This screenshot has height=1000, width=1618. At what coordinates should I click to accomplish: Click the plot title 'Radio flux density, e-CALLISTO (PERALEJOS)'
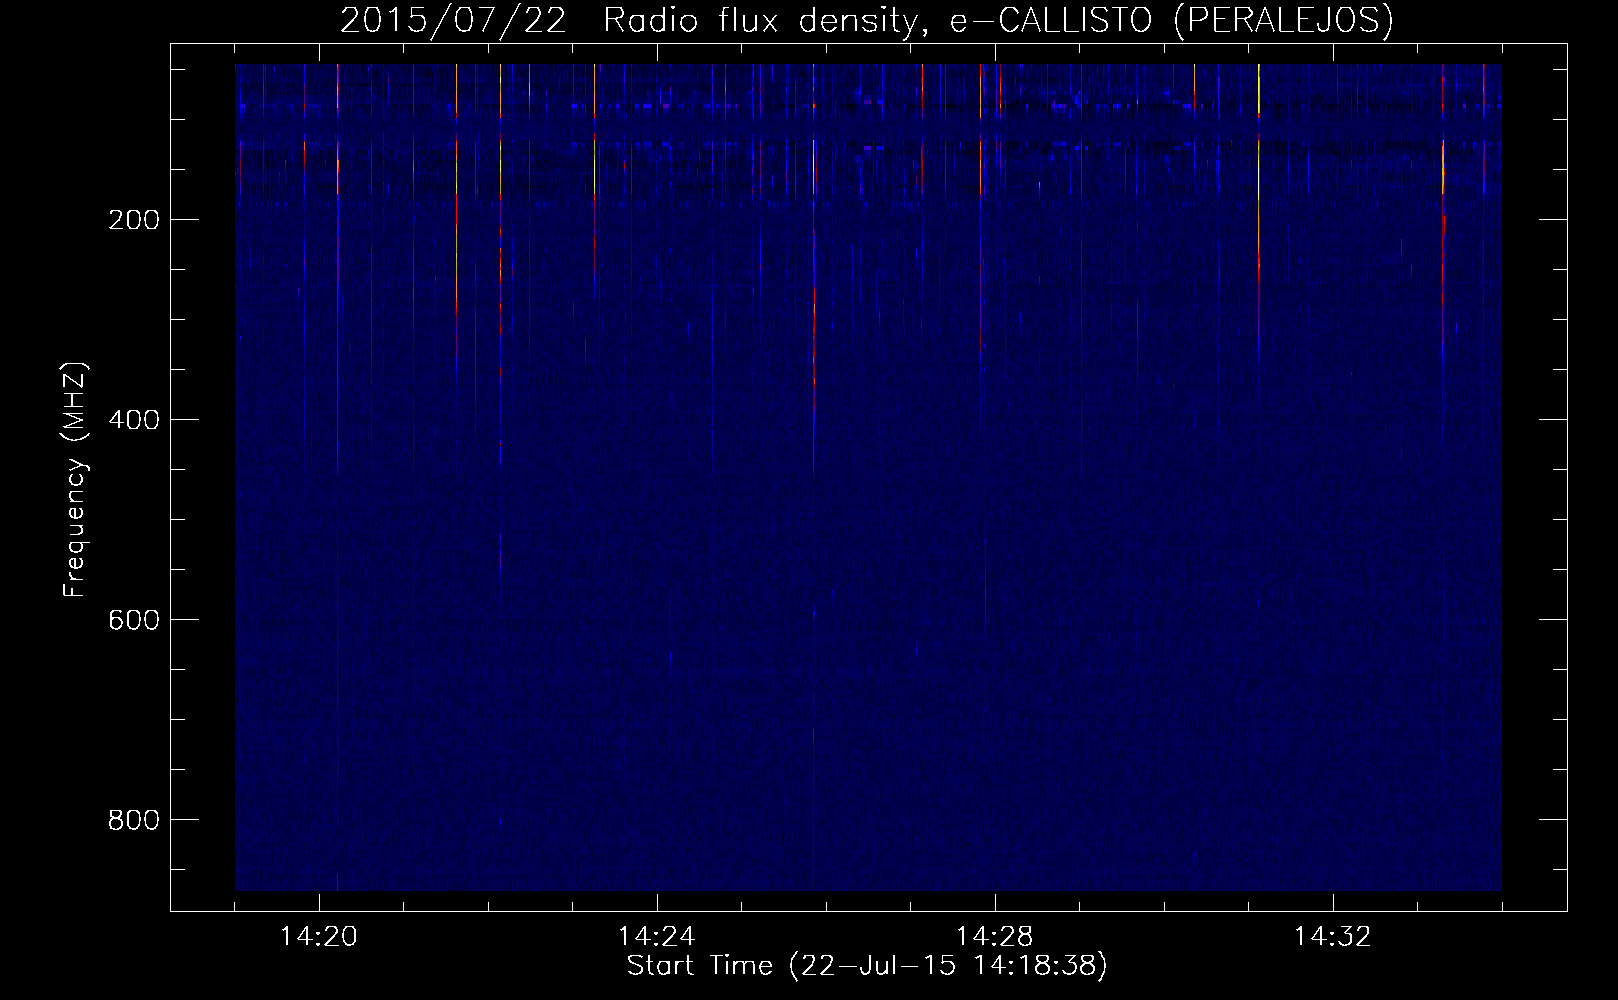pos(998,20)
